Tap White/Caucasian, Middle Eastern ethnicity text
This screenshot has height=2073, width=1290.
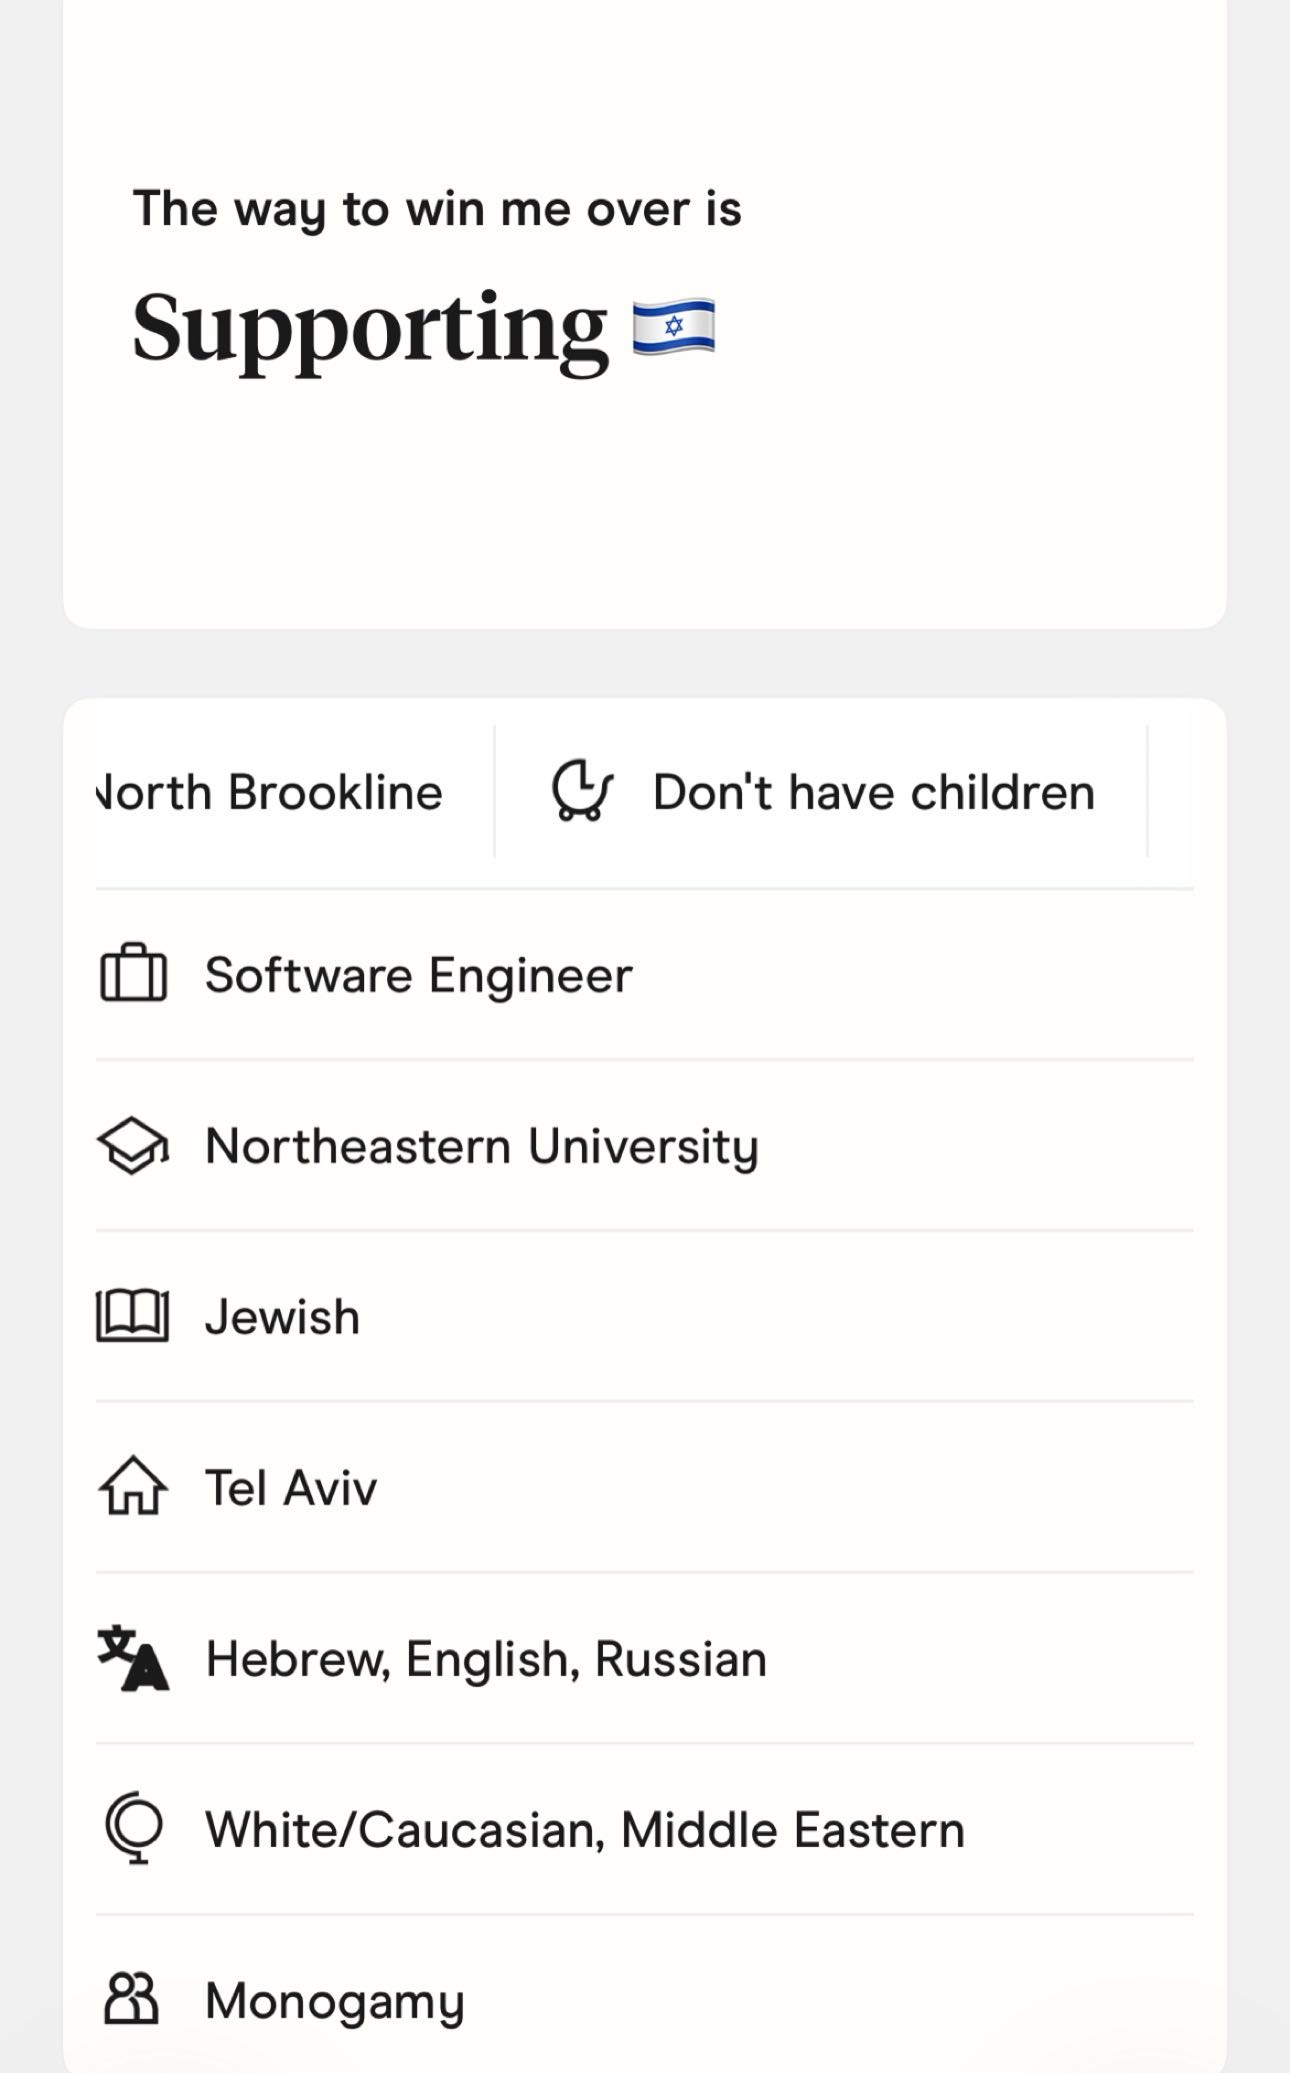click(585, 1830)
